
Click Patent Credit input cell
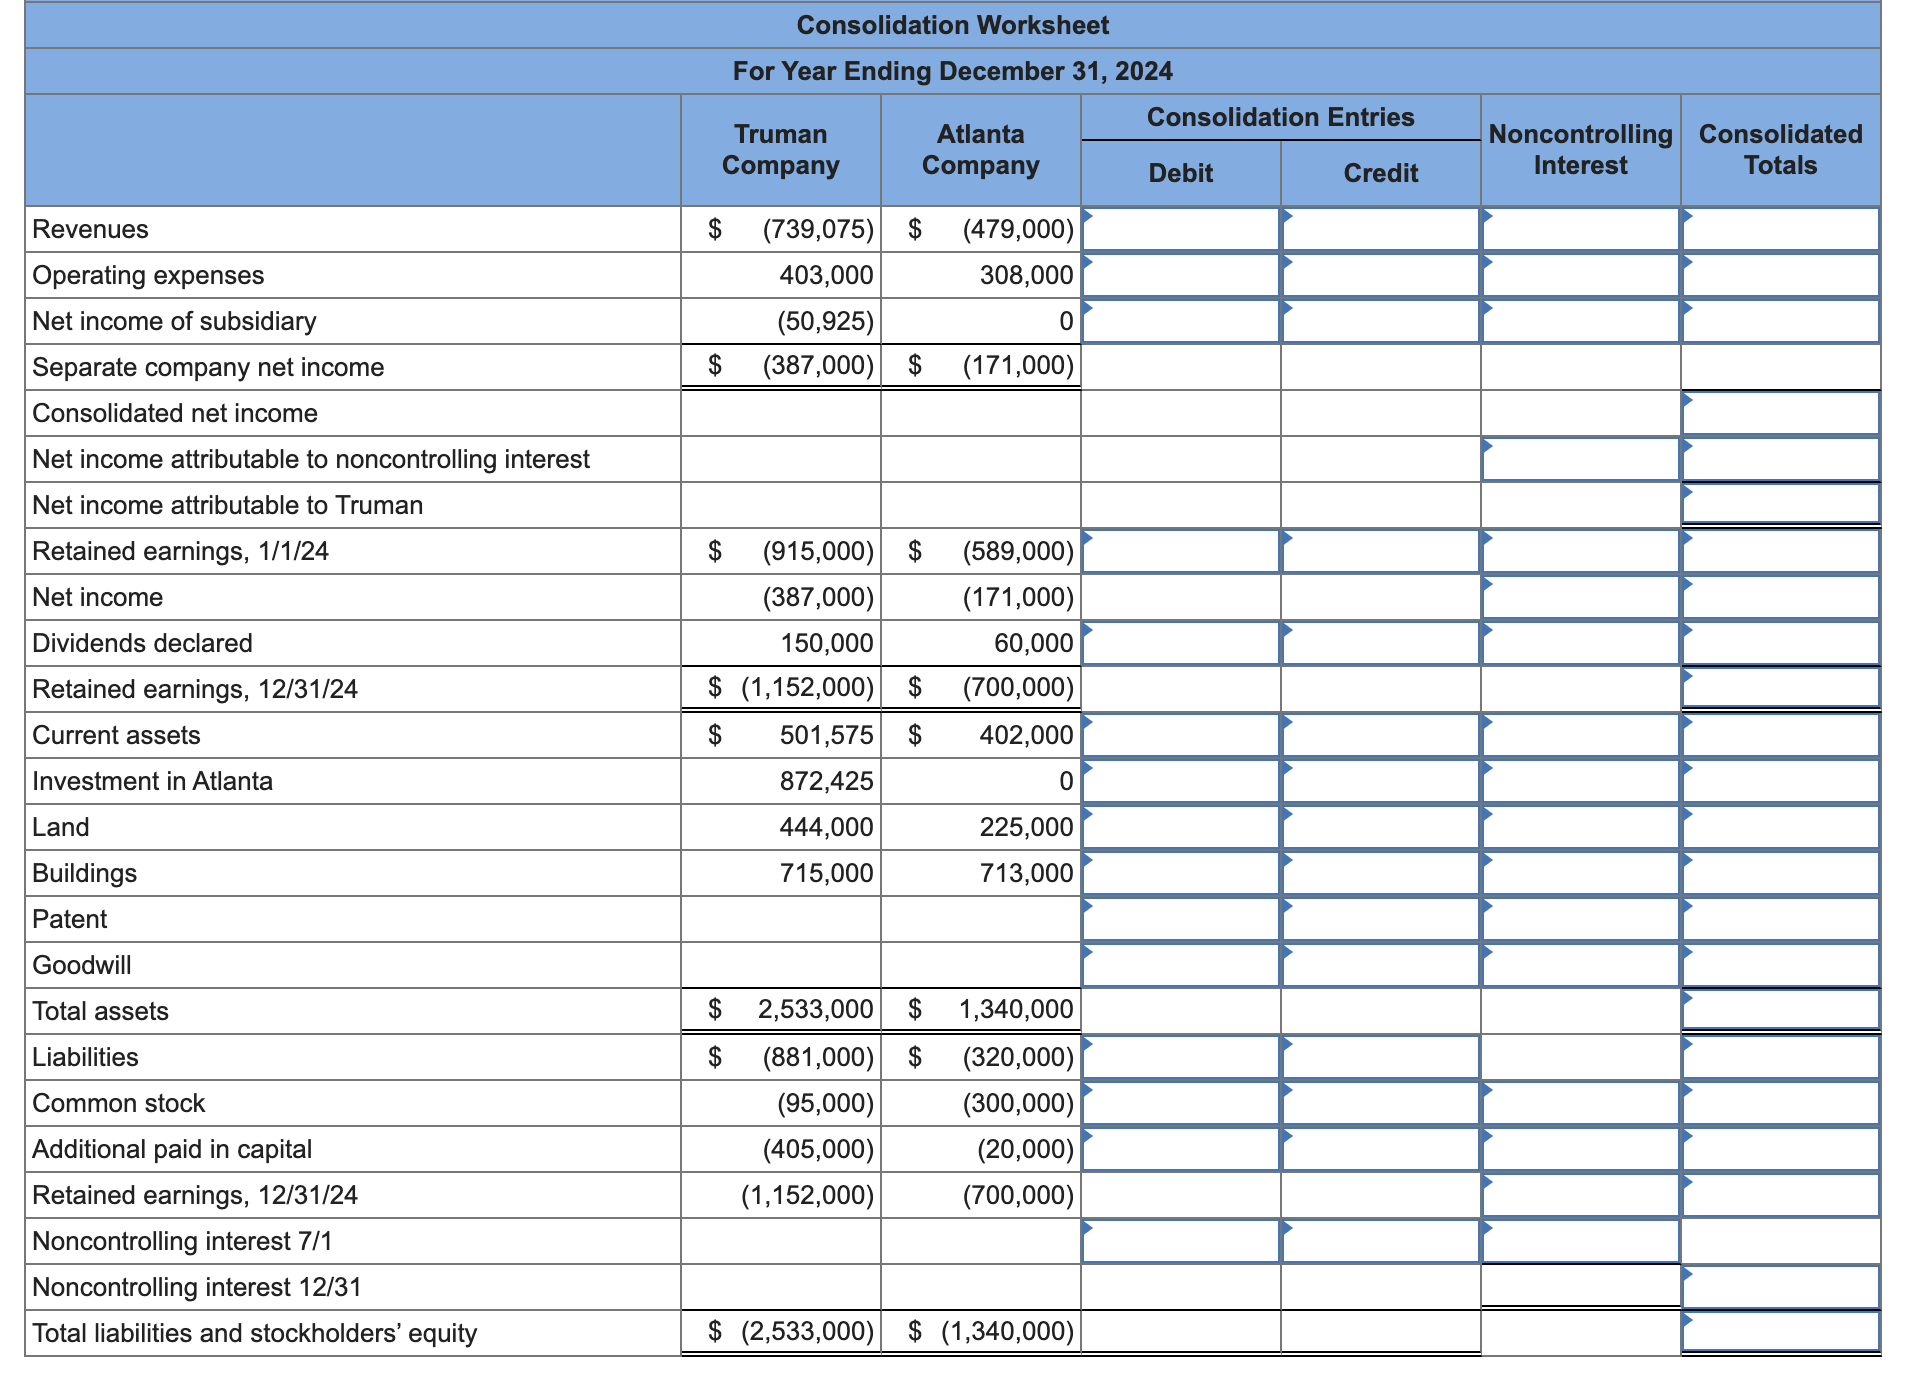(x=1381, y=919)
